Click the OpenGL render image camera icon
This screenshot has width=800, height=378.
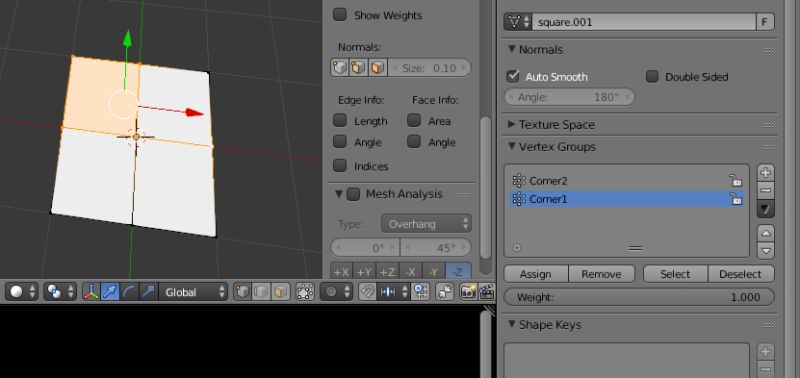click(x=468, y=292)
